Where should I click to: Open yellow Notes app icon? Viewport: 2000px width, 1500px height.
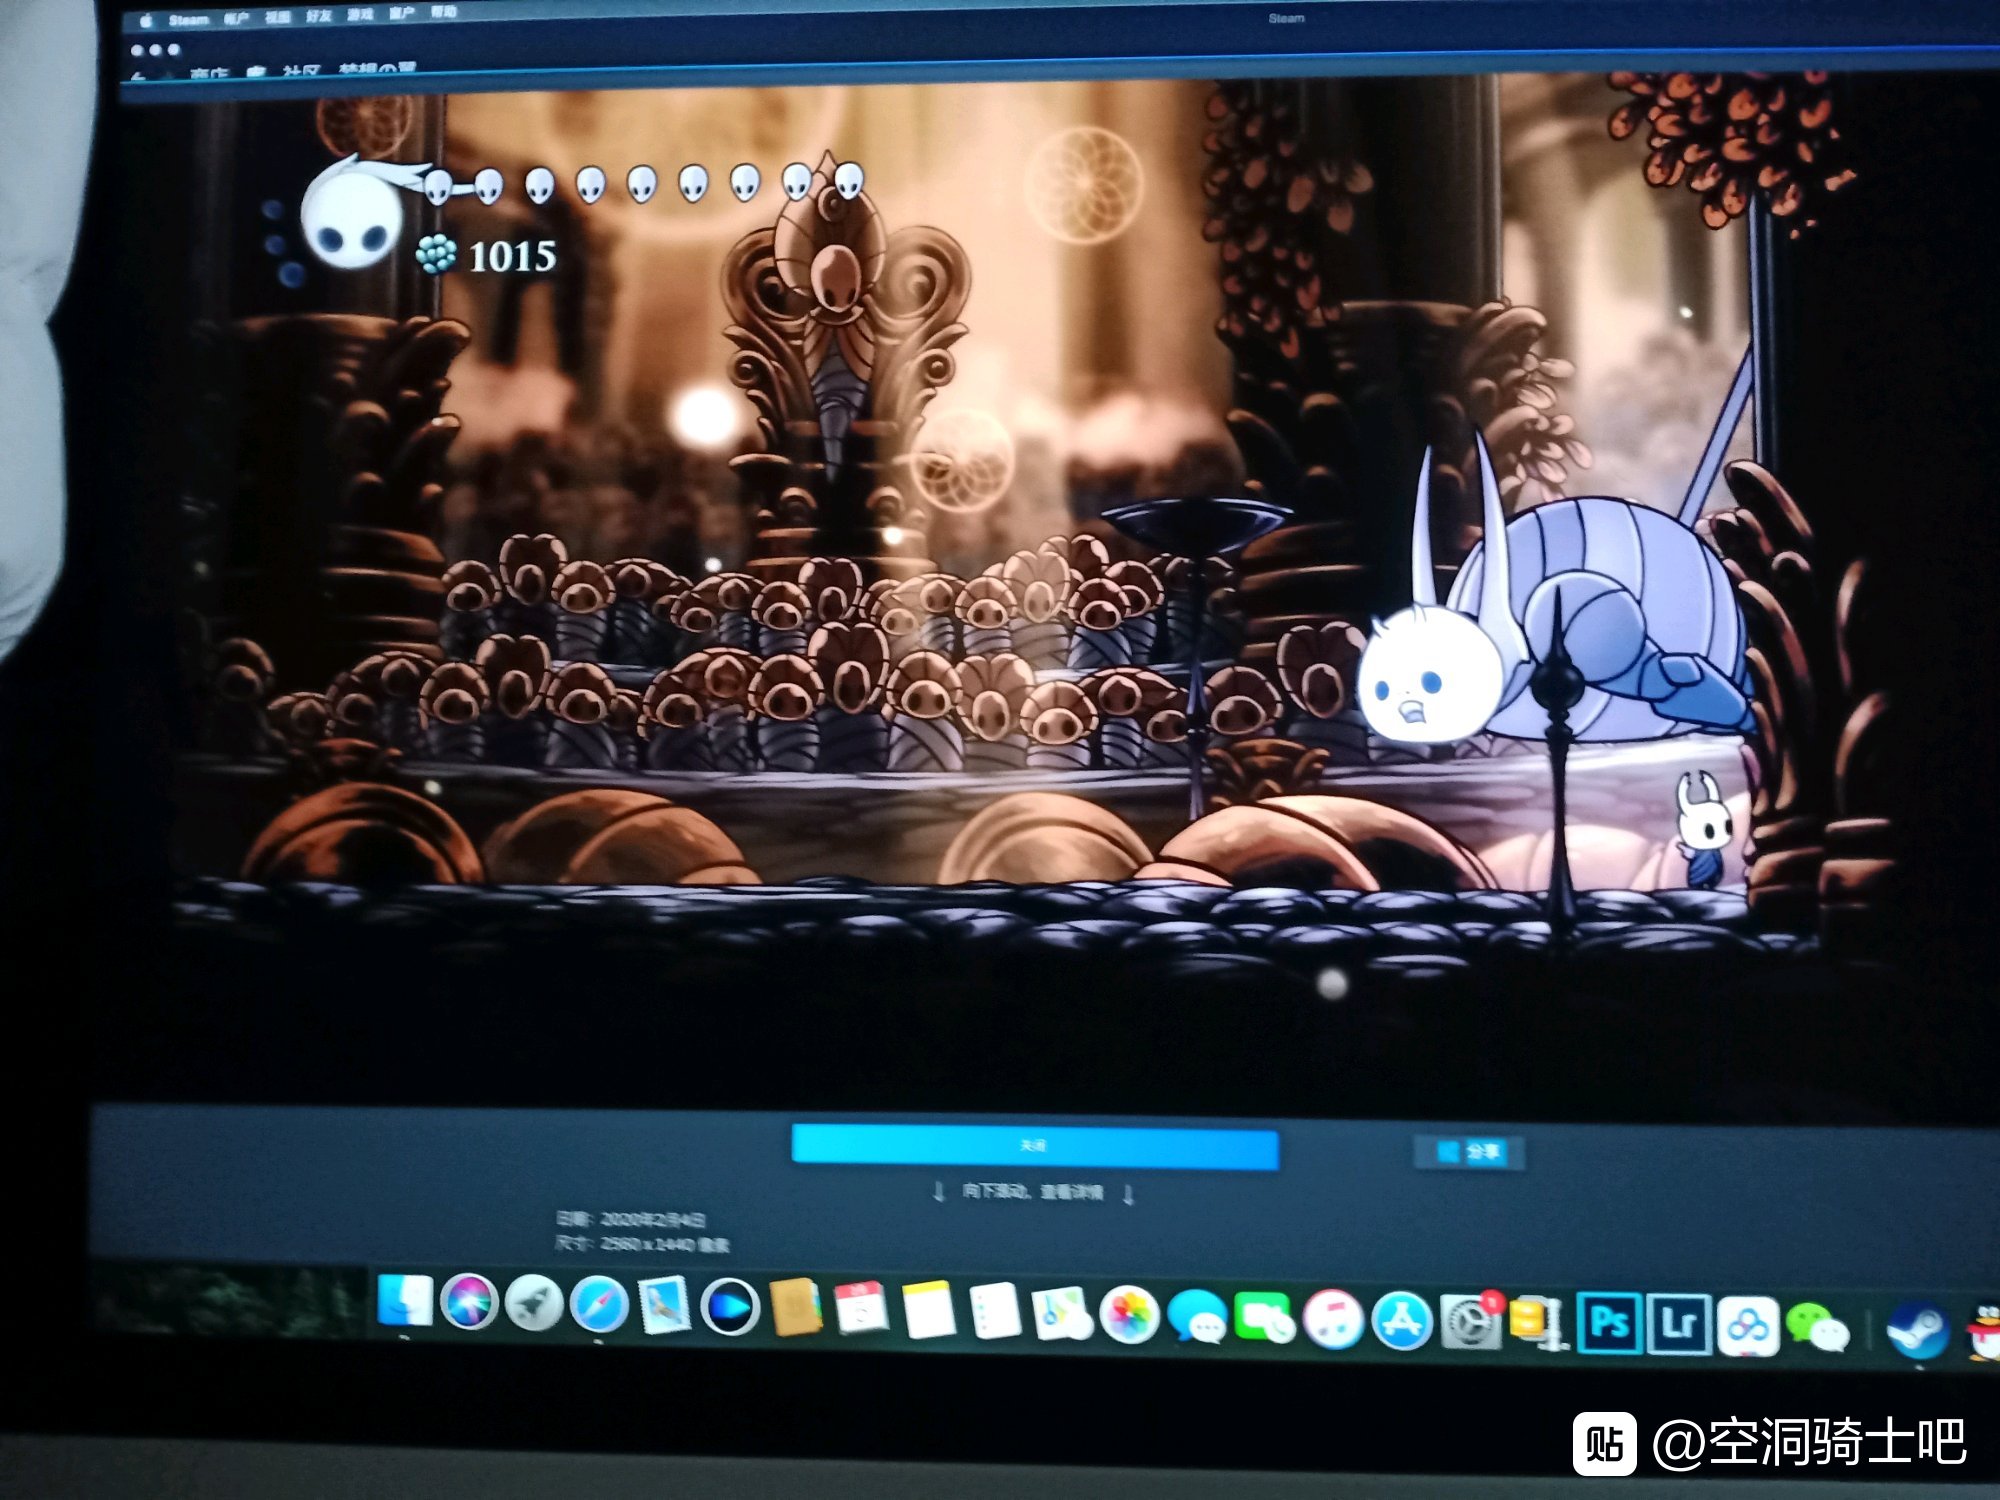point(928,1310)
